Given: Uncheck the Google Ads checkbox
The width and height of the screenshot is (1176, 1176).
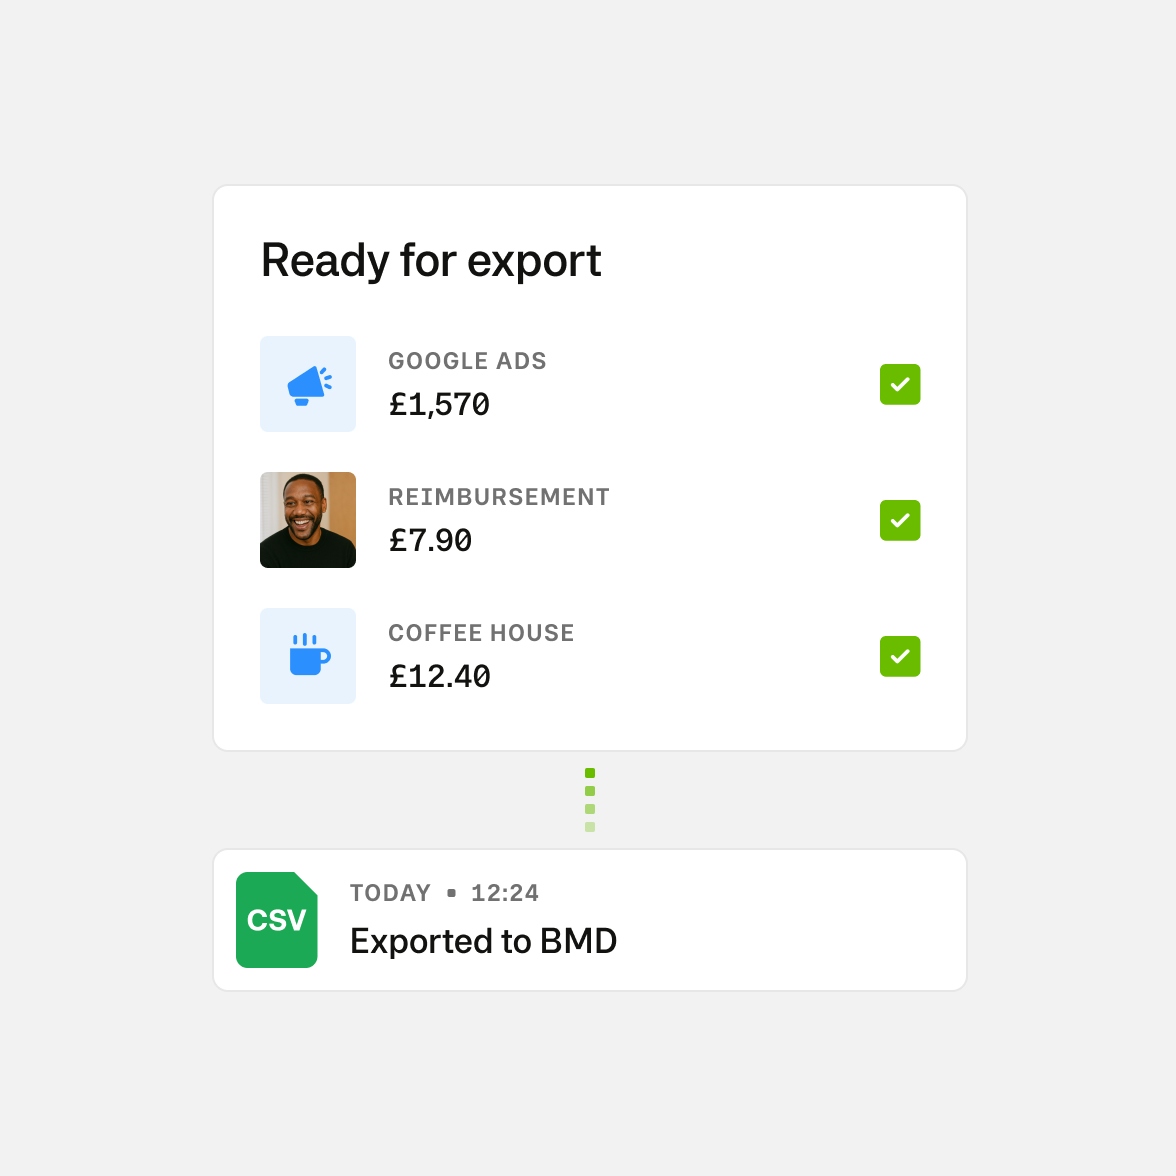Looking at the screenshot, I should click(900, 385).
